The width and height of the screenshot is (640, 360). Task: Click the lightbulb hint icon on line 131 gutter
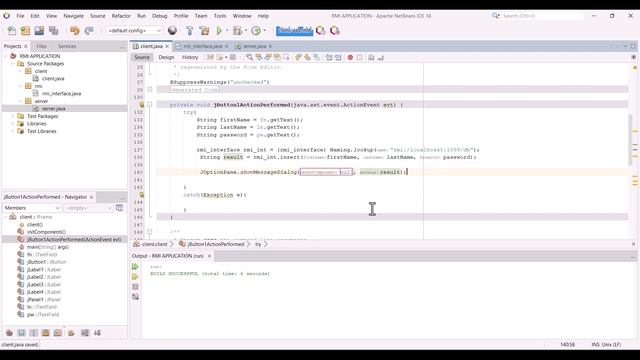[x=142, y=105]
